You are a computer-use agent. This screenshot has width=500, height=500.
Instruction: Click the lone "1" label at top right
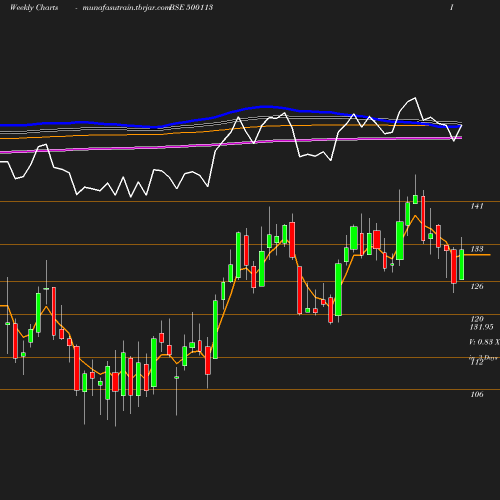pos(452,7)
